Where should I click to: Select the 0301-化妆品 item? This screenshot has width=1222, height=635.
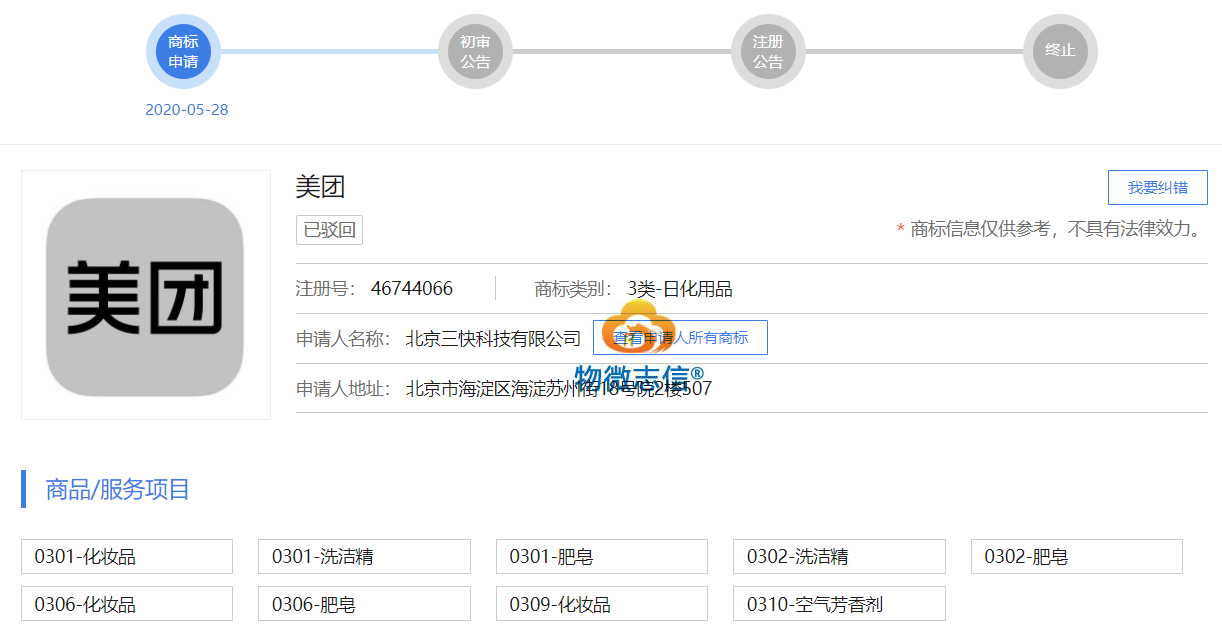click(127, 557)
